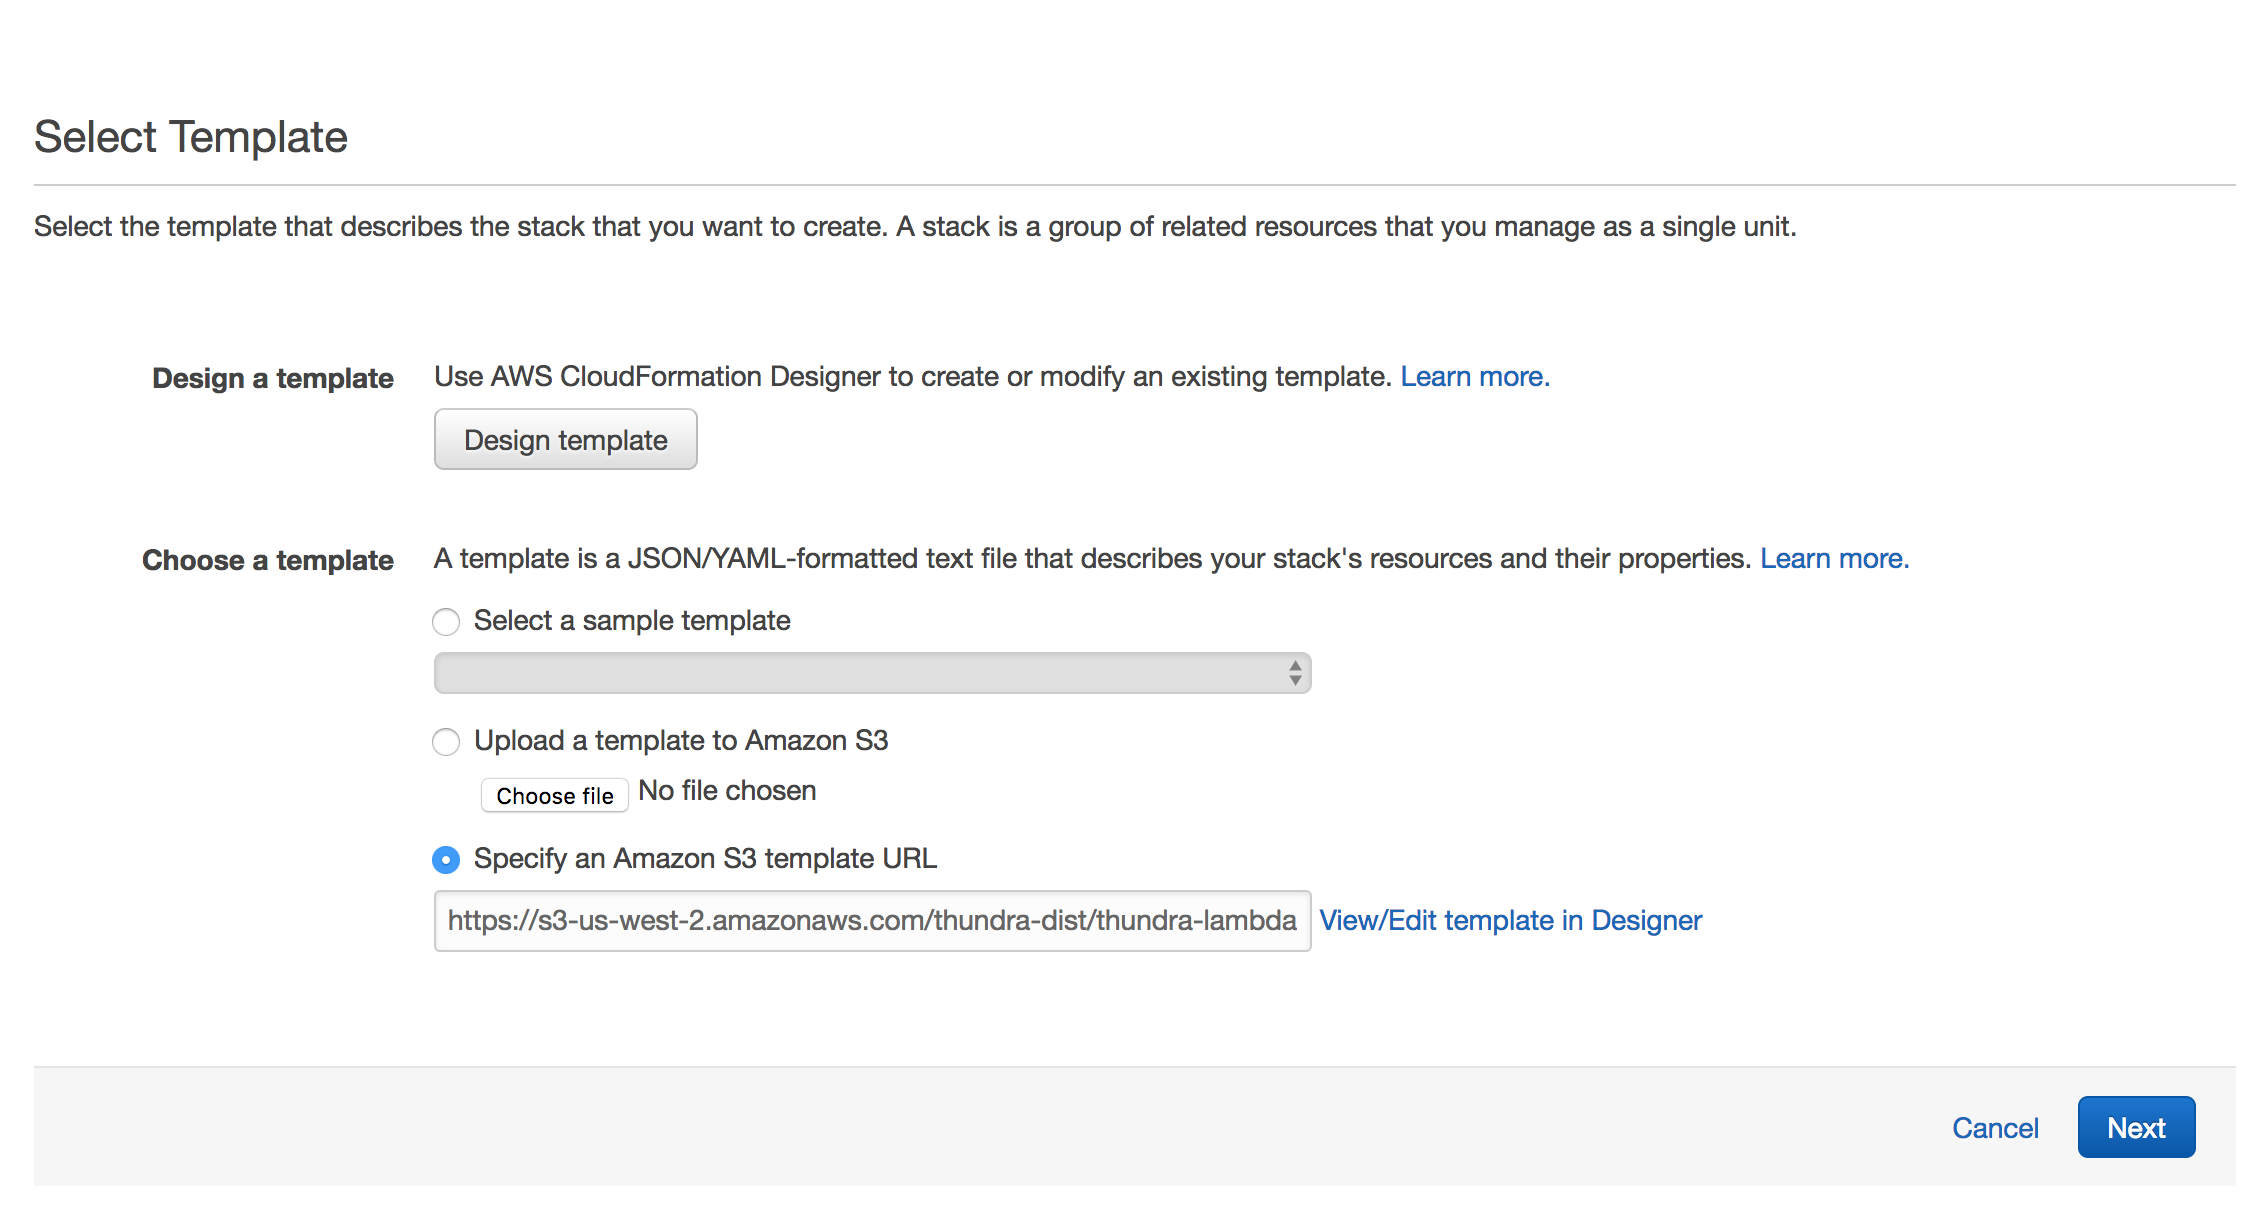Focus the S3 template URL text field
The height and width of the screenshot is (1206, 2258).
(872, 921)
